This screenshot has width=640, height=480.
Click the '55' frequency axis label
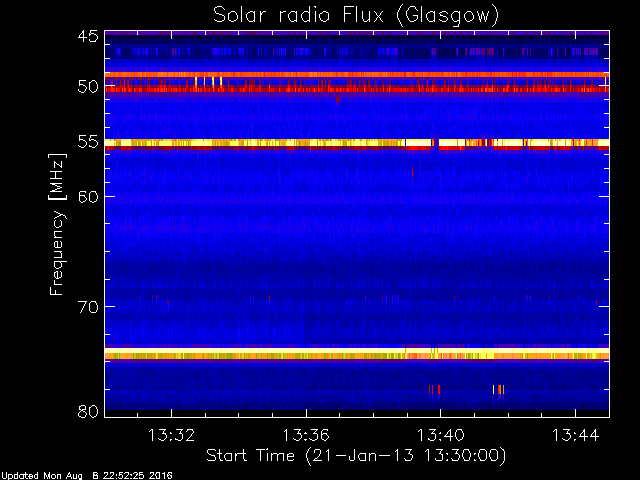pos(88,142)
